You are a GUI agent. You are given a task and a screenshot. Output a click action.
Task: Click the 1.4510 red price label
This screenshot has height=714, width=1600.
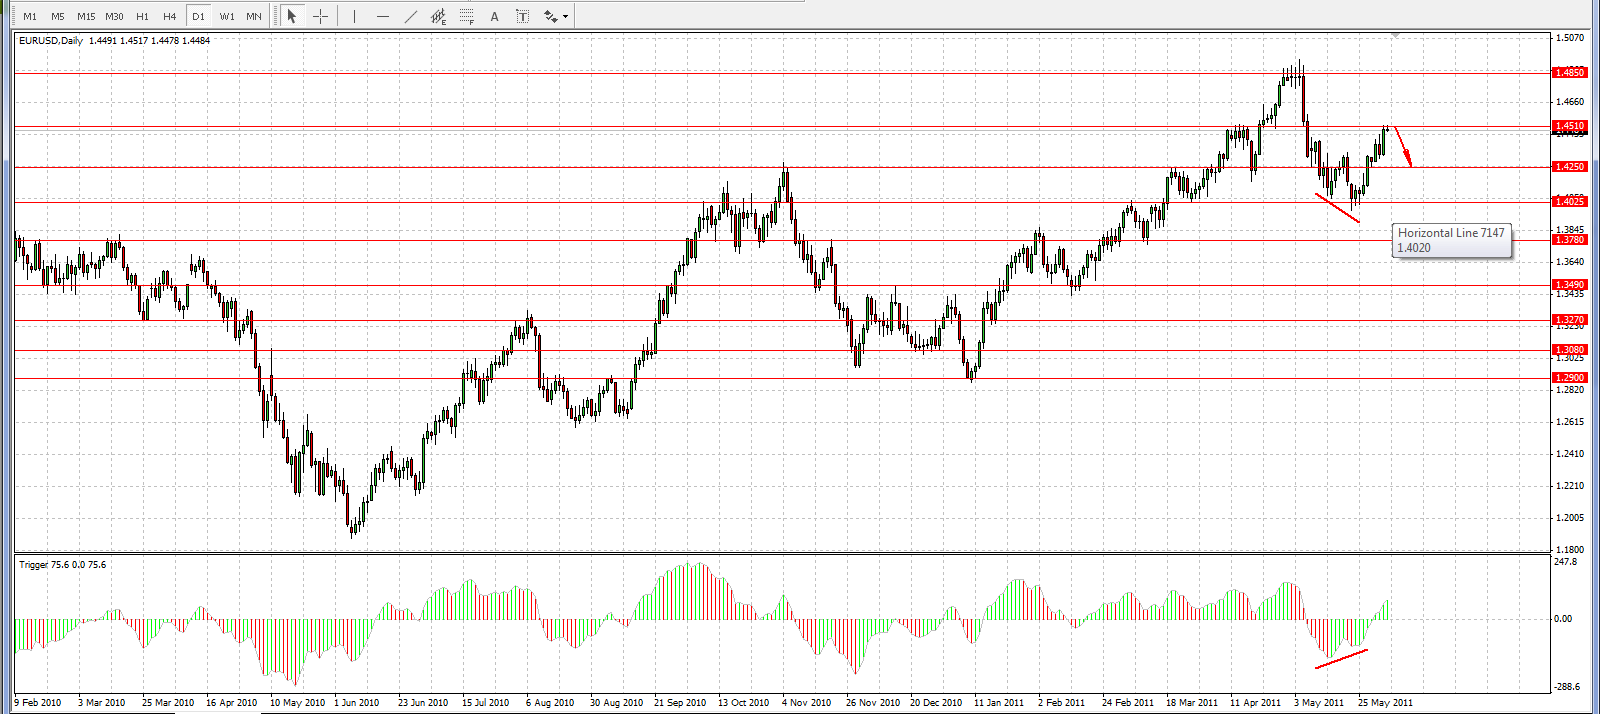point(1569,126)
